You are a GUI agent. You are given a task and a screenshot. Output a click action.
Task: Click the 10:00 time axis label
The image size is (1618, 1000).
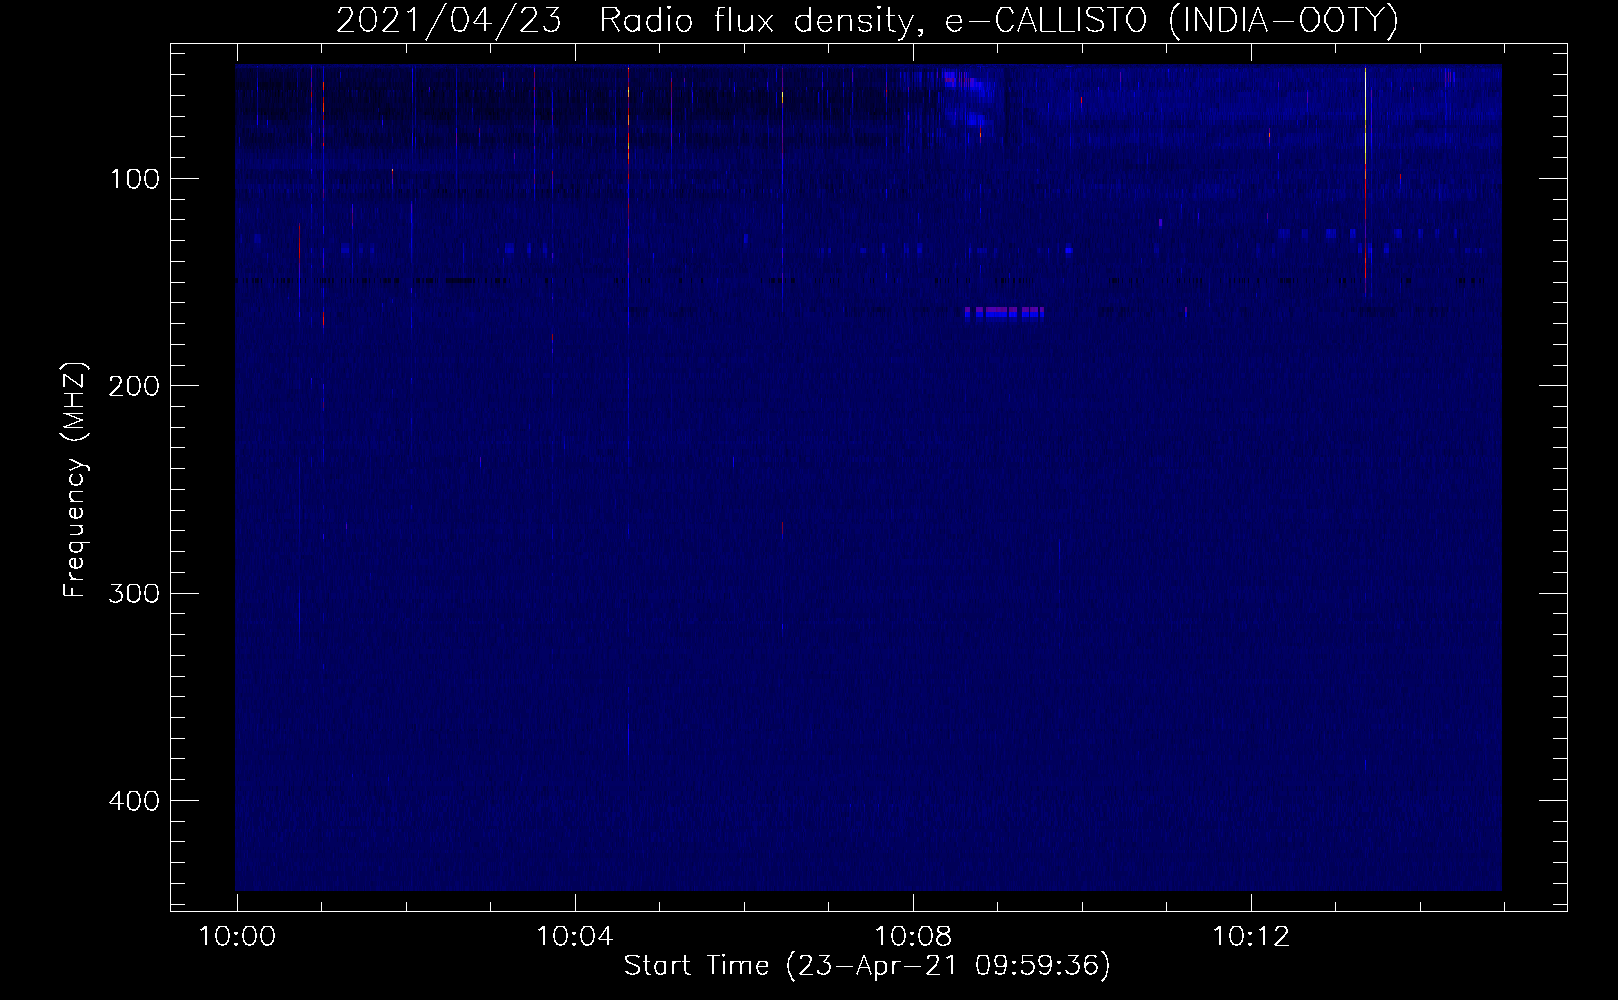click(x=237, y=937)
